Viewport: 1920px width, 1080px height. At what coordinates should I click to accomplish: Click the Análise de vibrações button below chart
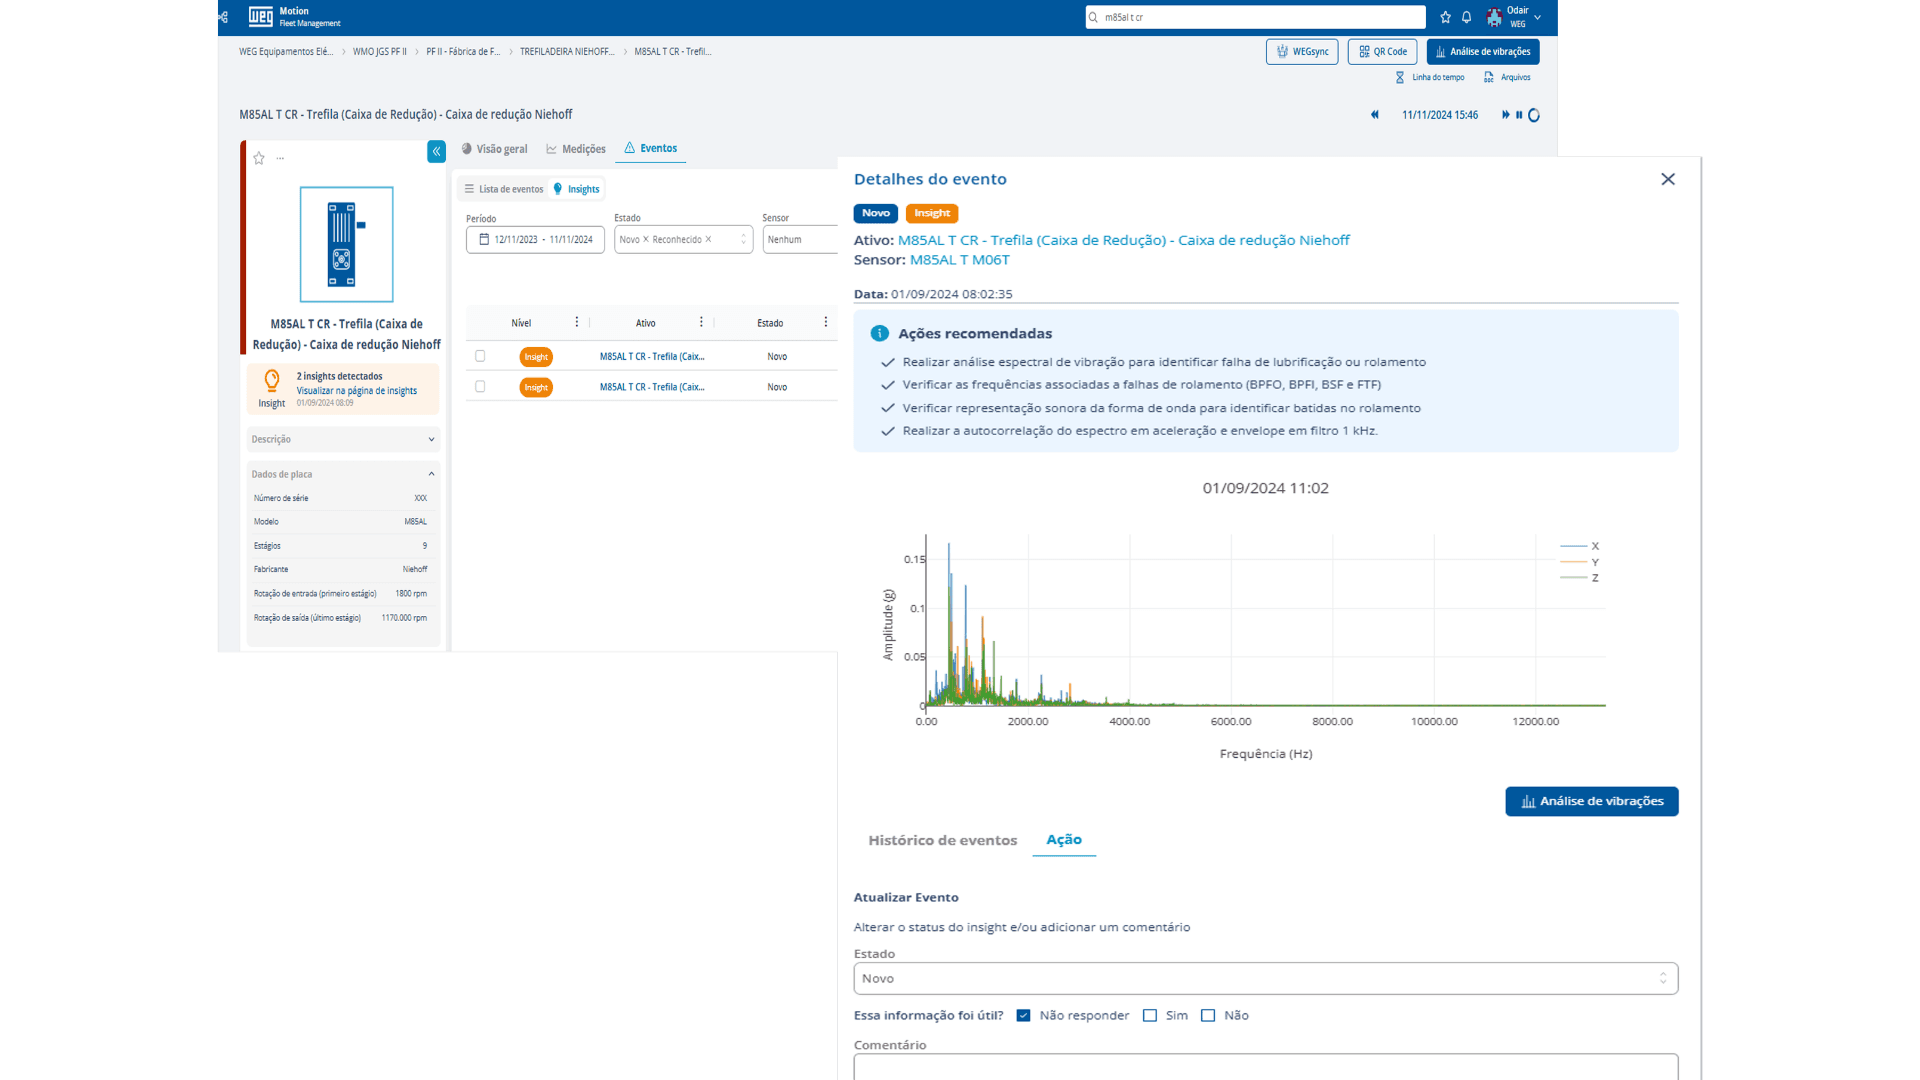pyautogui.click(x=1592, y=801)
